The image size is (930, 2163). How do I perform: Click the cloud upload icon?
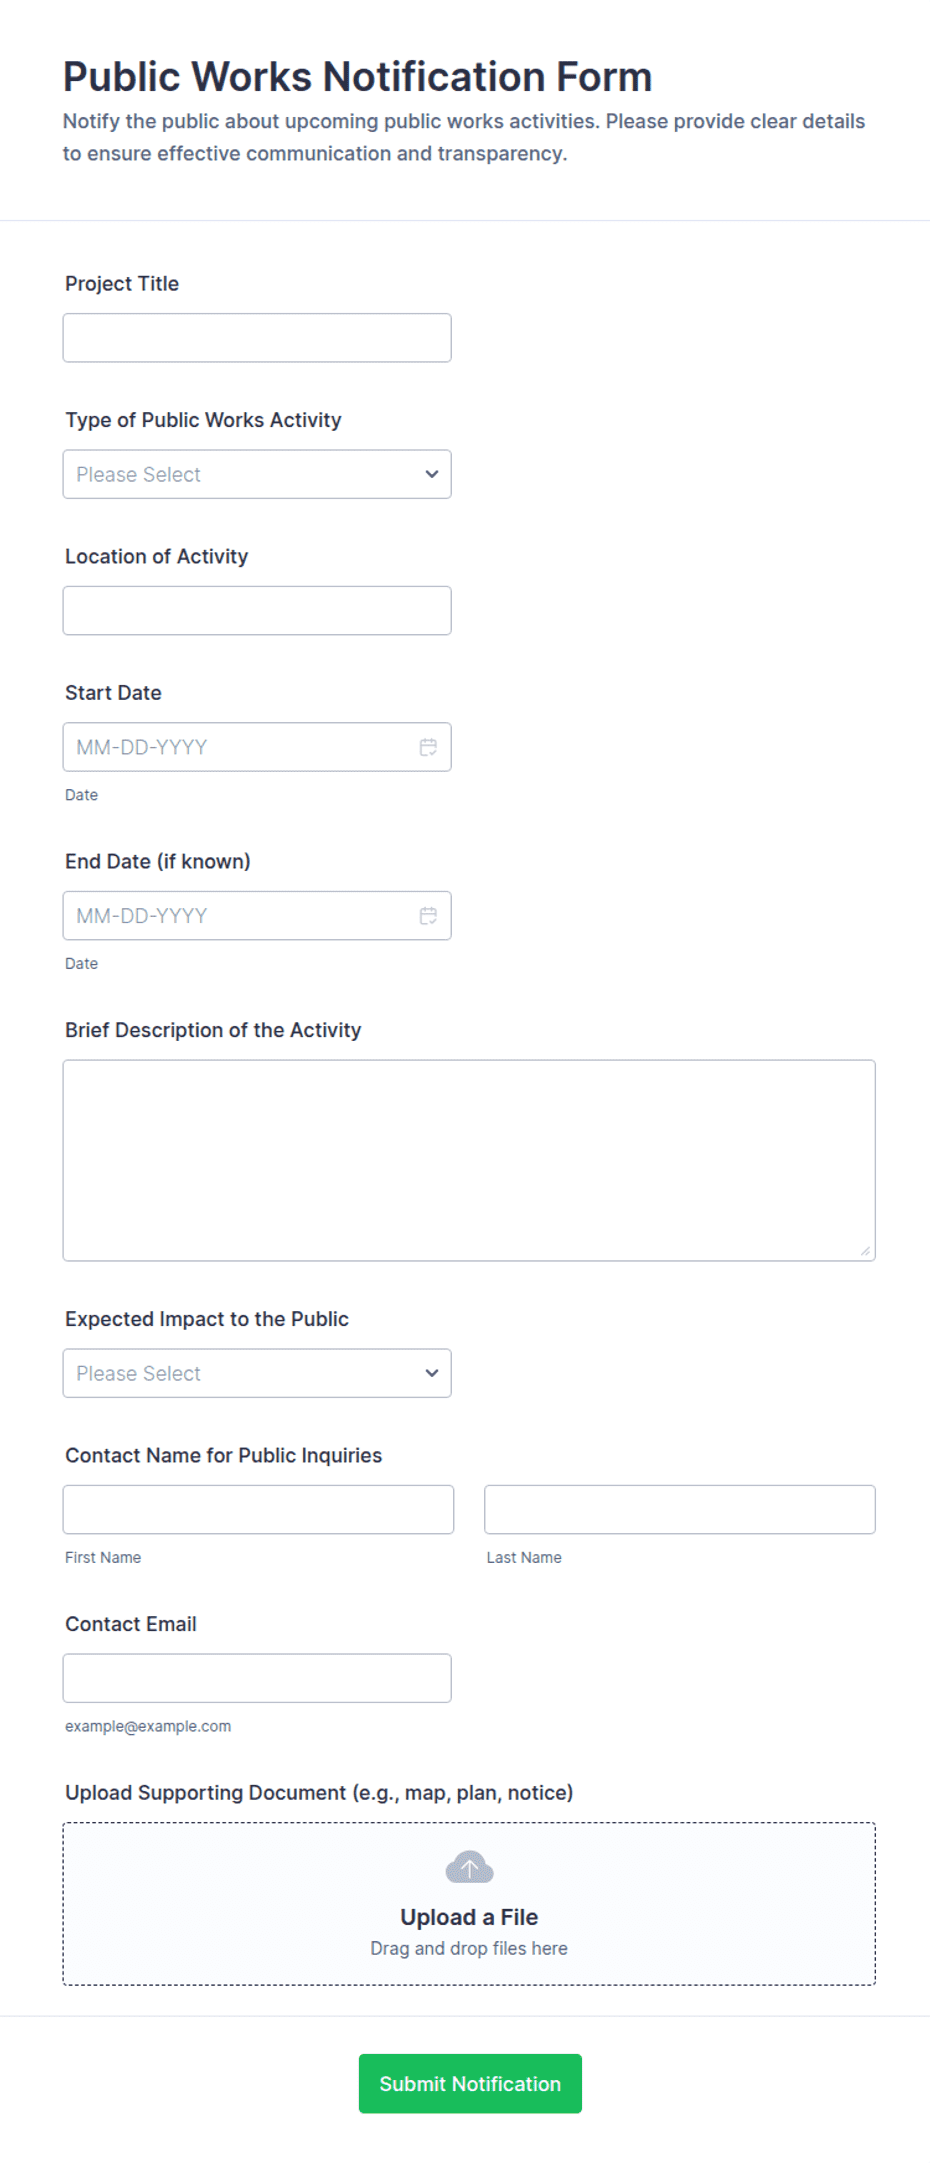(469, 1867)
